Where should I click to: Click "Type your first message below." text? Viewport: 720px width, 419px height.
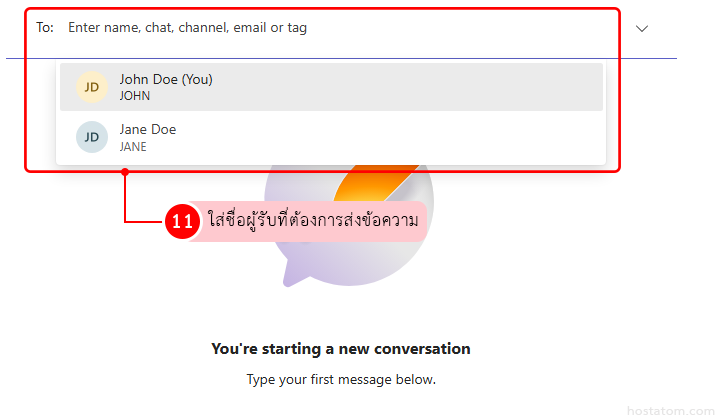pyautogui.click(x=341, y=380)
